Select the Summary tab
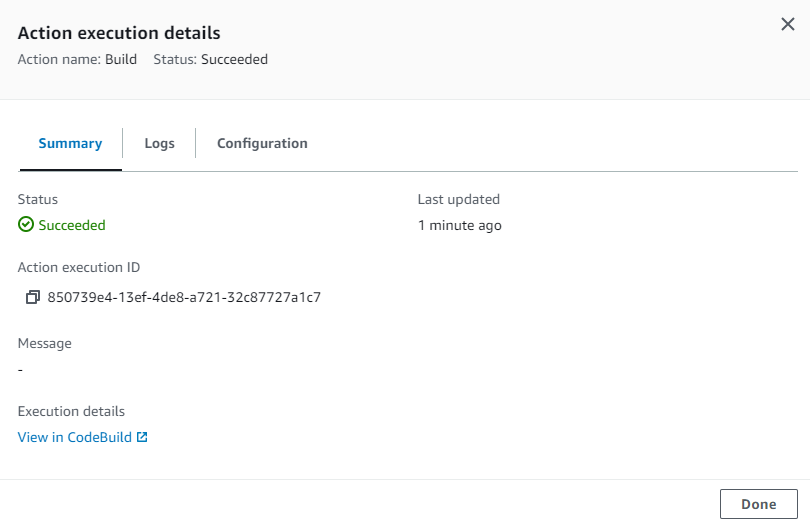This screenshot has height=524, width=810. (x=70, y=143)
